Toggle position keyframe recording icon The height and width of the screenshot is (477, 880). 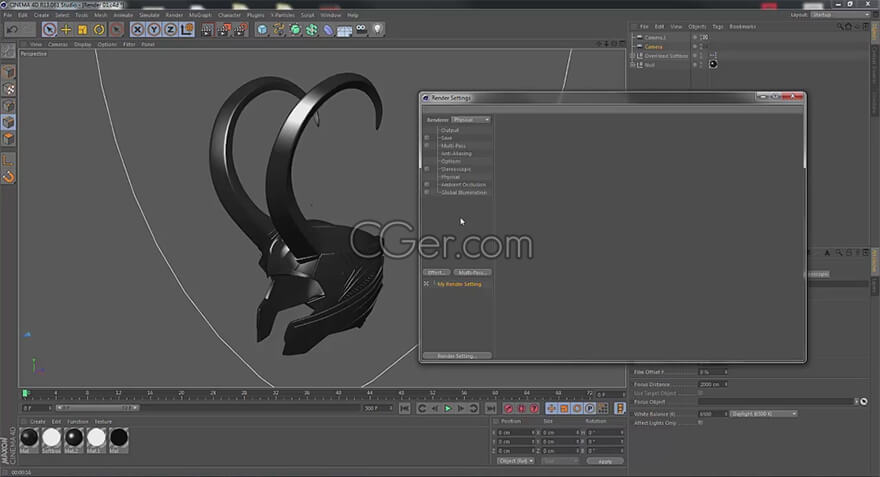552,409
